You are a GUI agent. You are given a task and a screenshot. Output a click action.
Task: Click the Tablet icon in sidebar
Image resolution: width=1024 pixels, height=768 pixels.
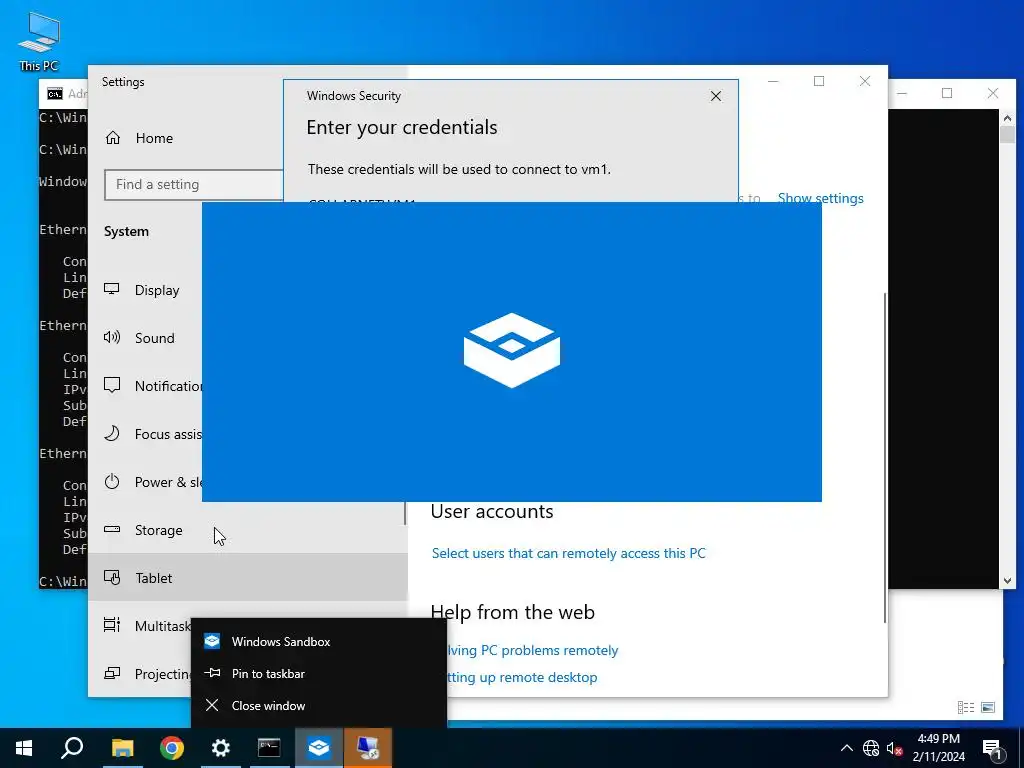coord(112,577)
